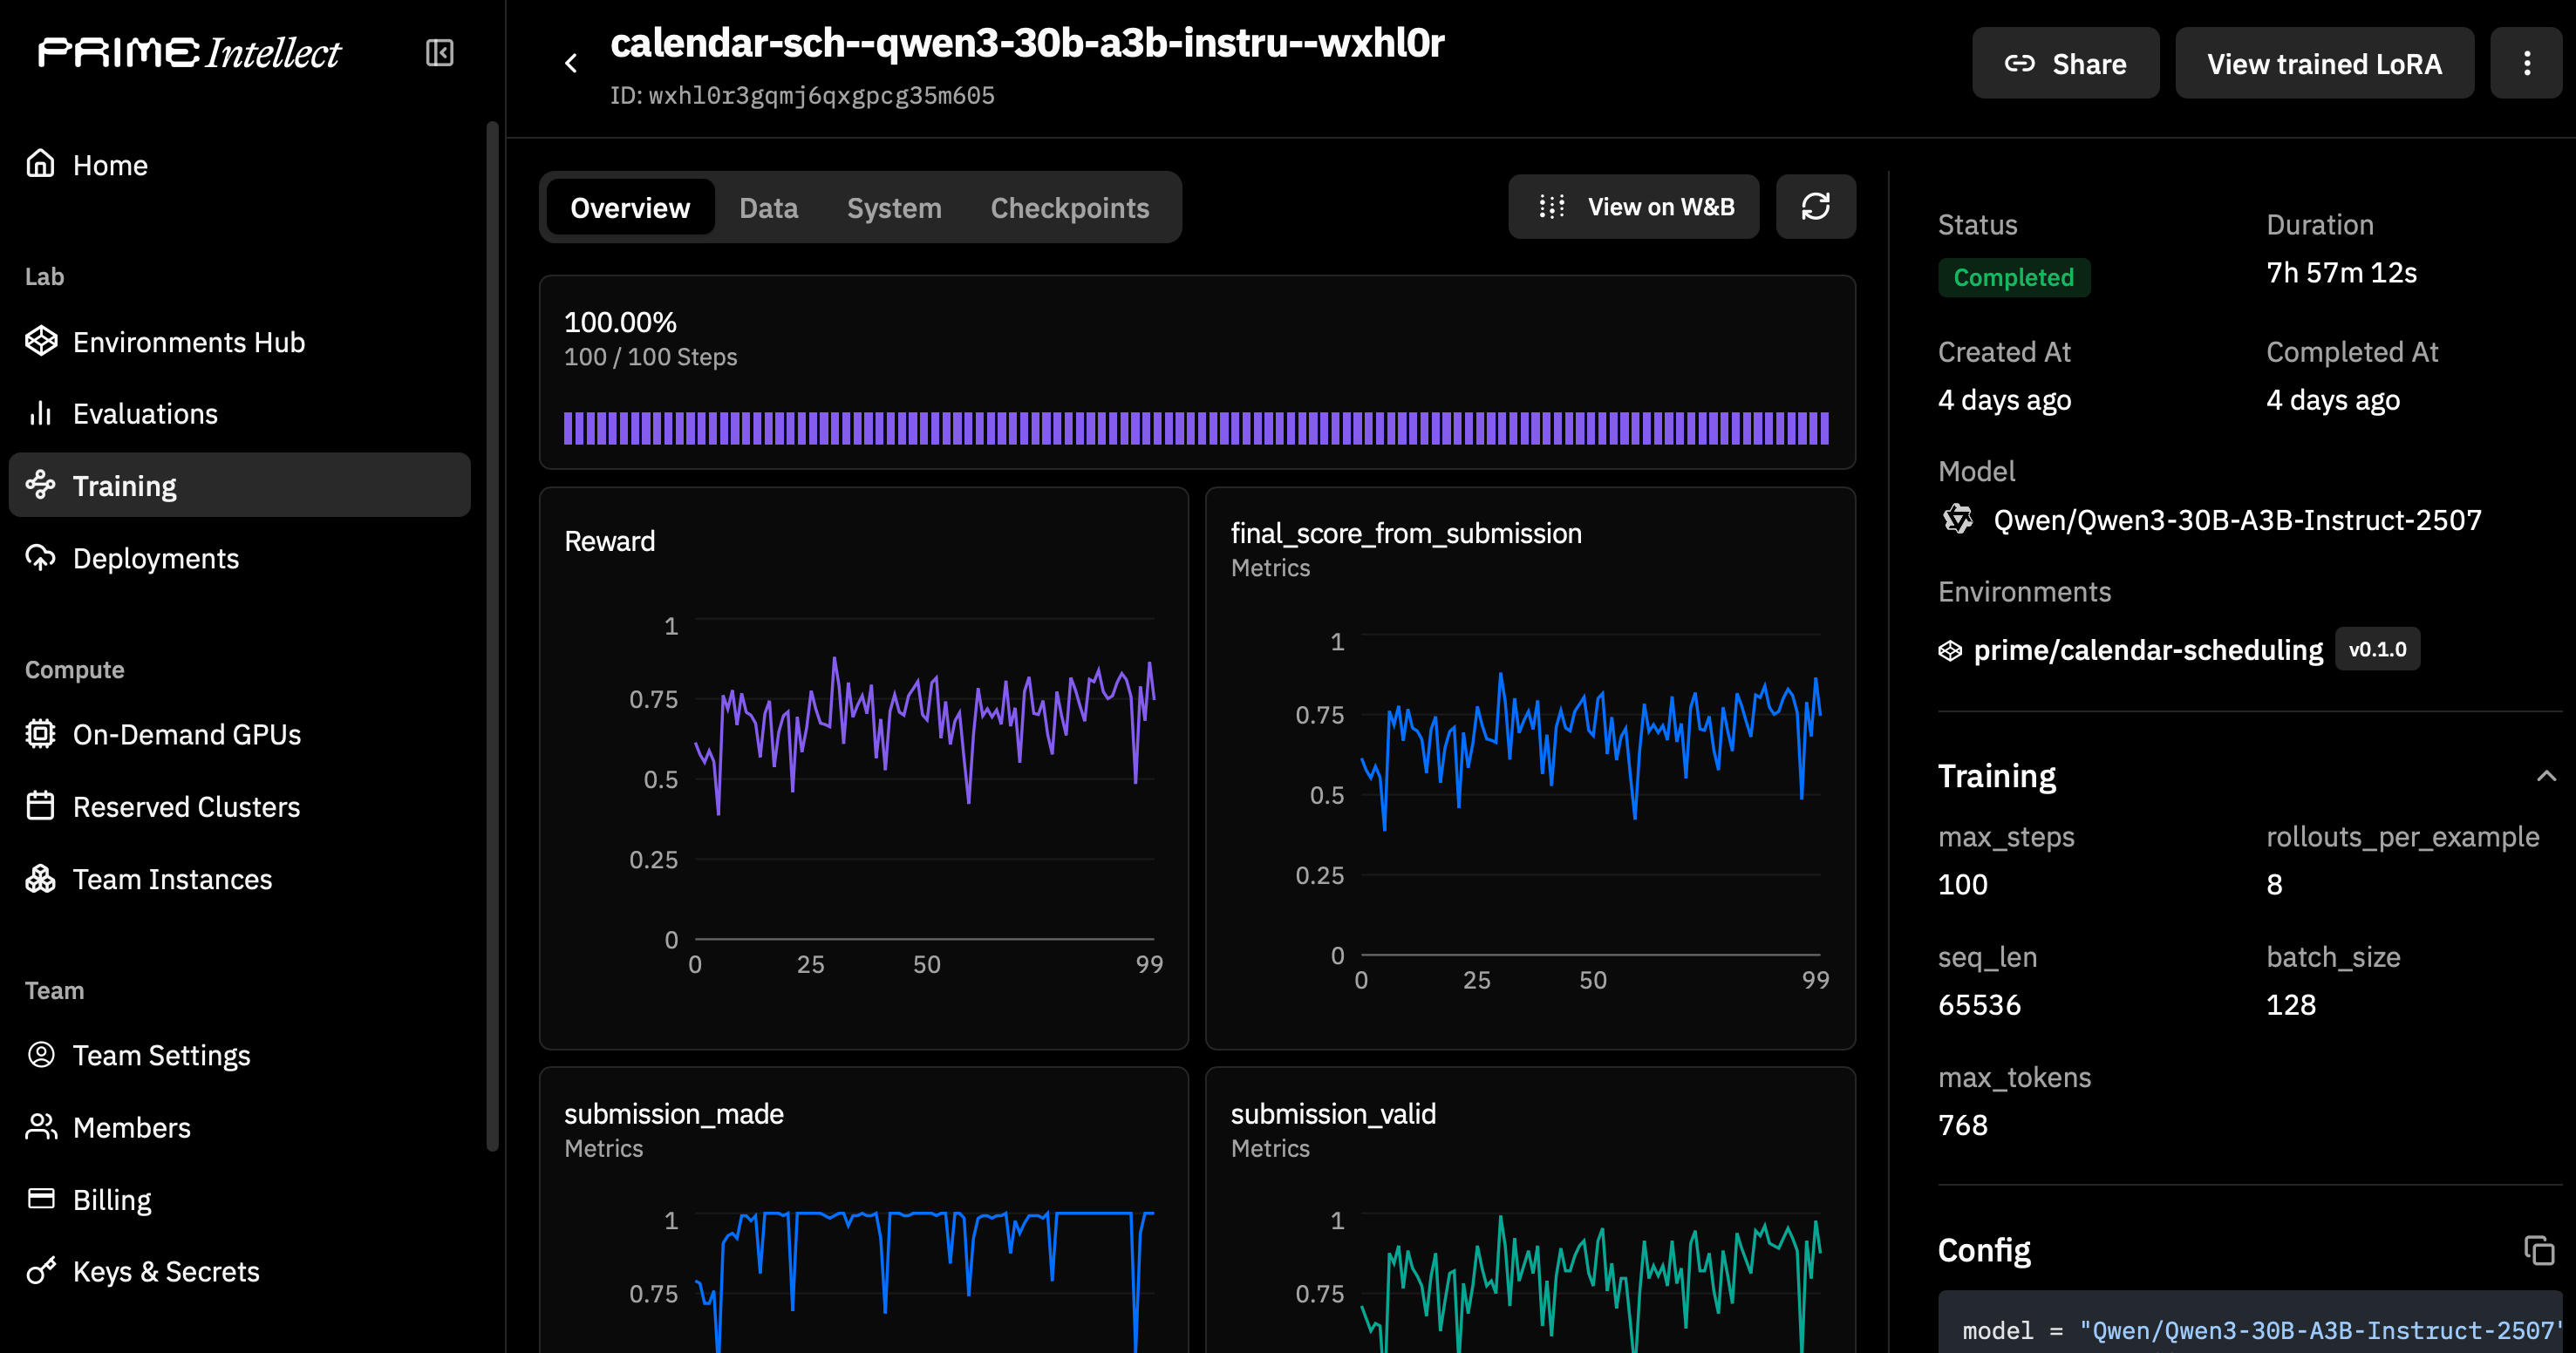The height and width of the screenshot is (1353, 2576).
Task: Open Evaluations in the sidebar
Action: 240,413
